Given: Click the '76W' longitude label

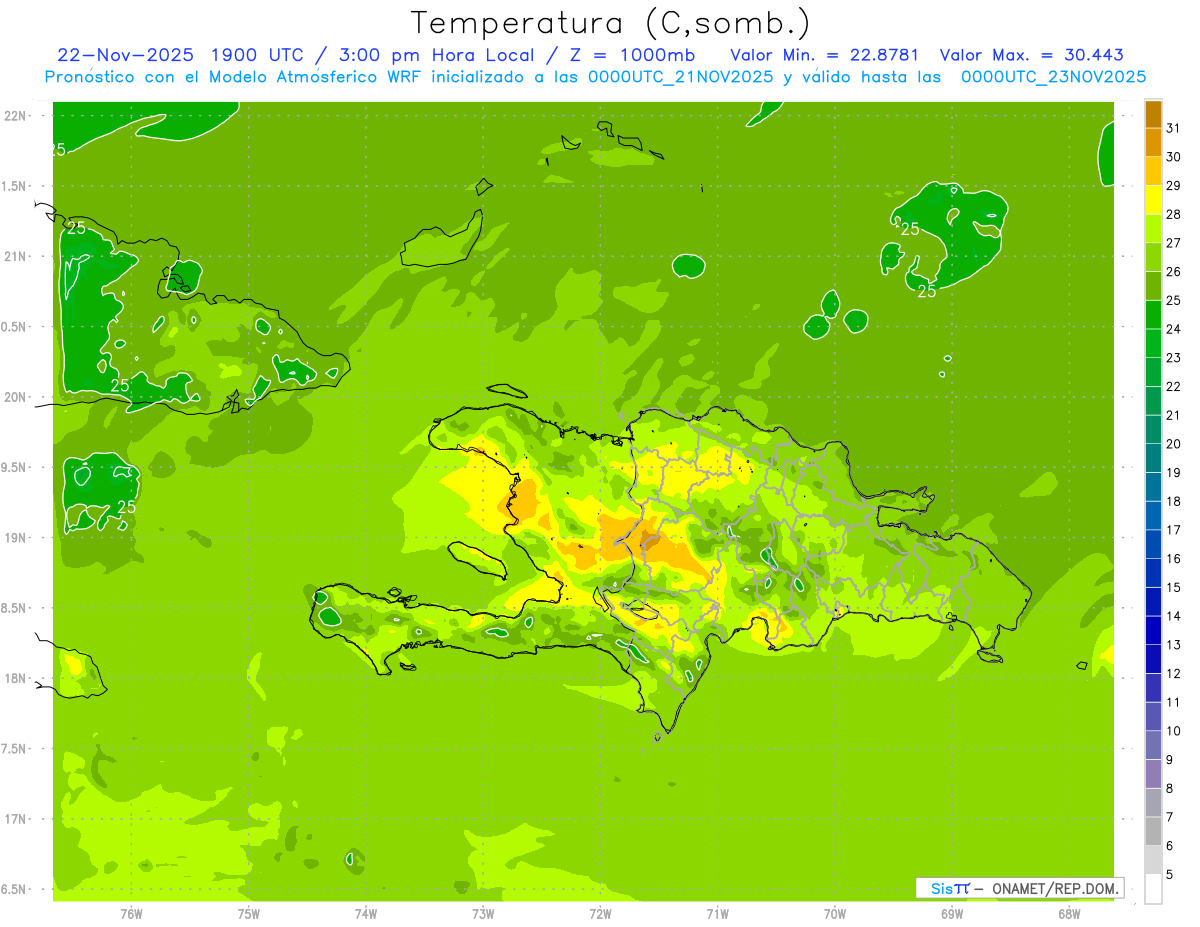Looking at the screenshot, I should 131,914.
